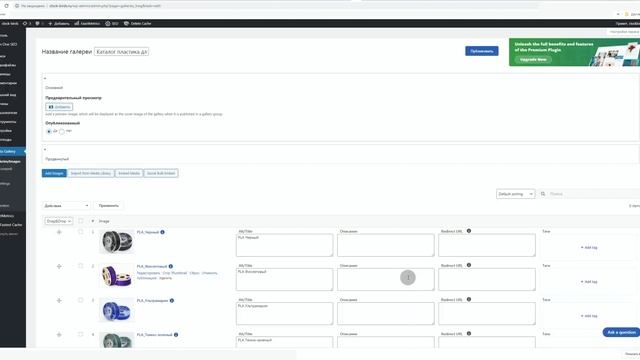Select the PLA_Фиолетовый row checkbox
Screen dimensions: 640x360
click(80, 266)
